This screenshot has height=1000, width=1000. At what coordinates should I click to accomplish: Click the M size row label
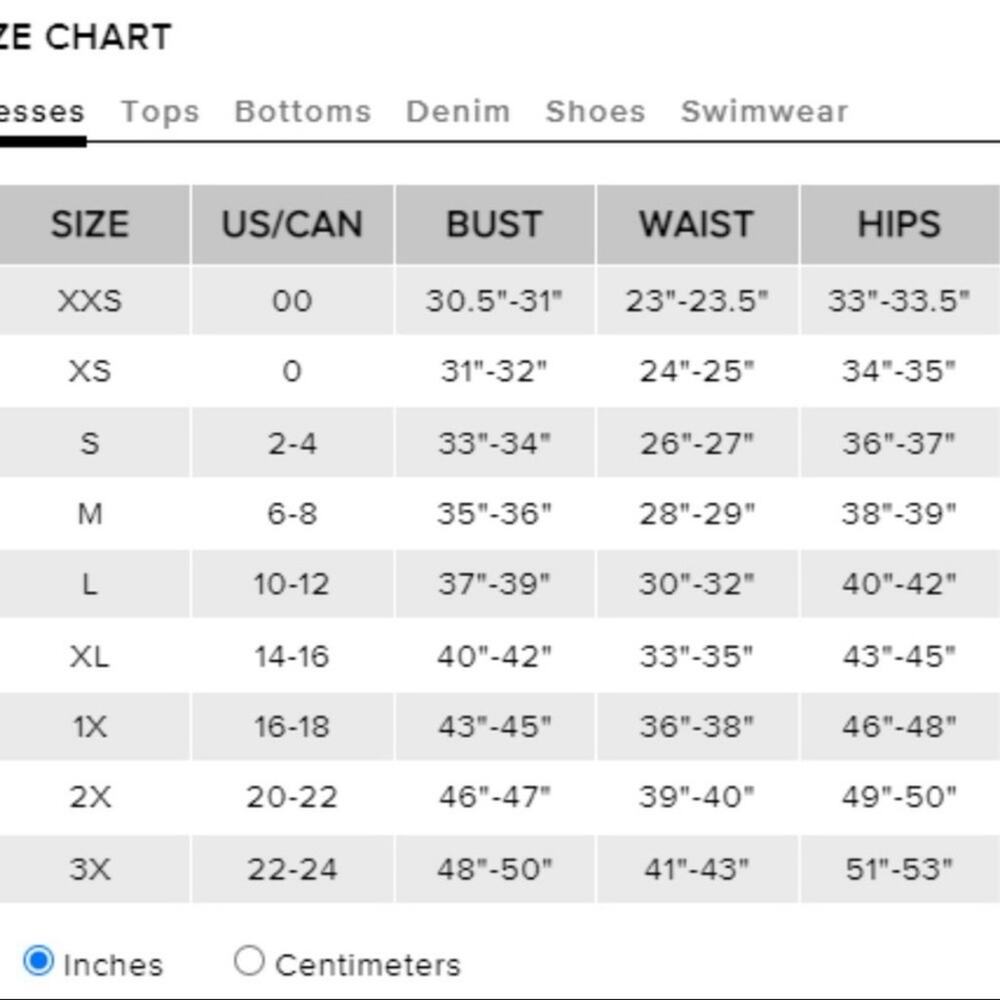[90, 513]
